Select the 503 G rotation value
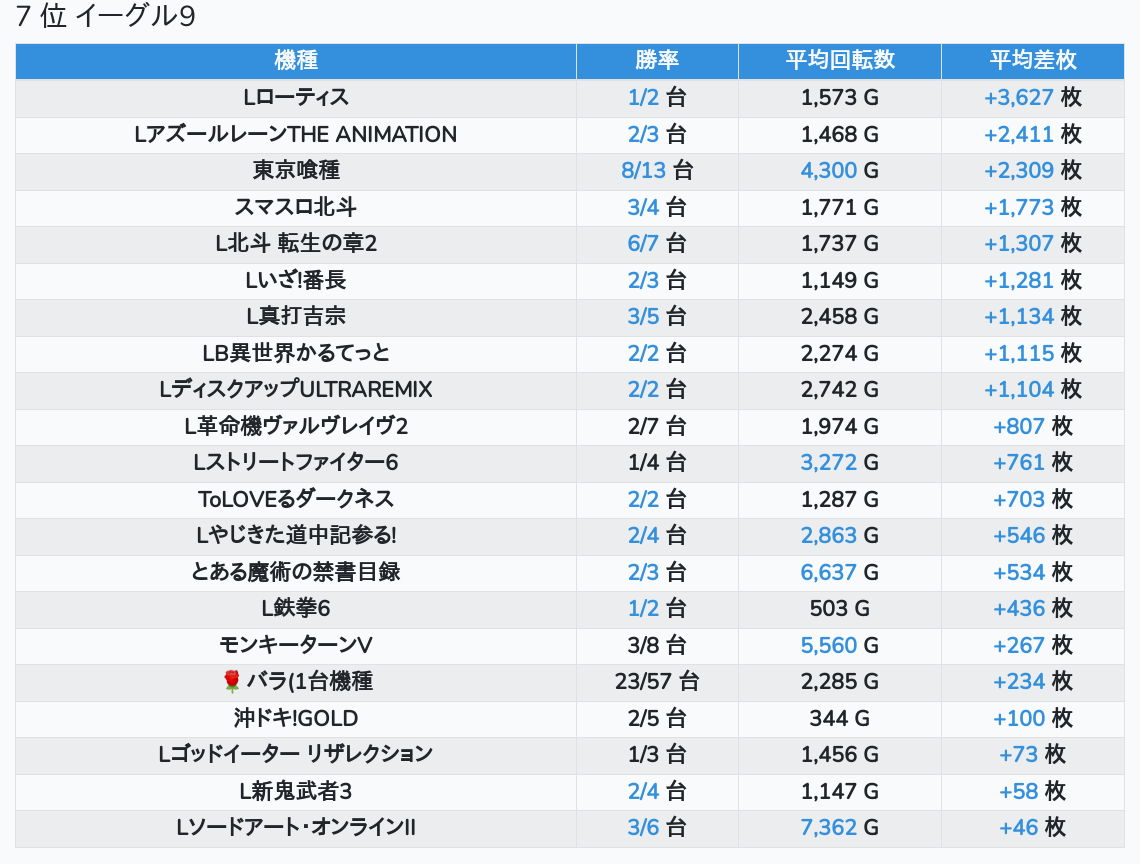 pos(840,609)
